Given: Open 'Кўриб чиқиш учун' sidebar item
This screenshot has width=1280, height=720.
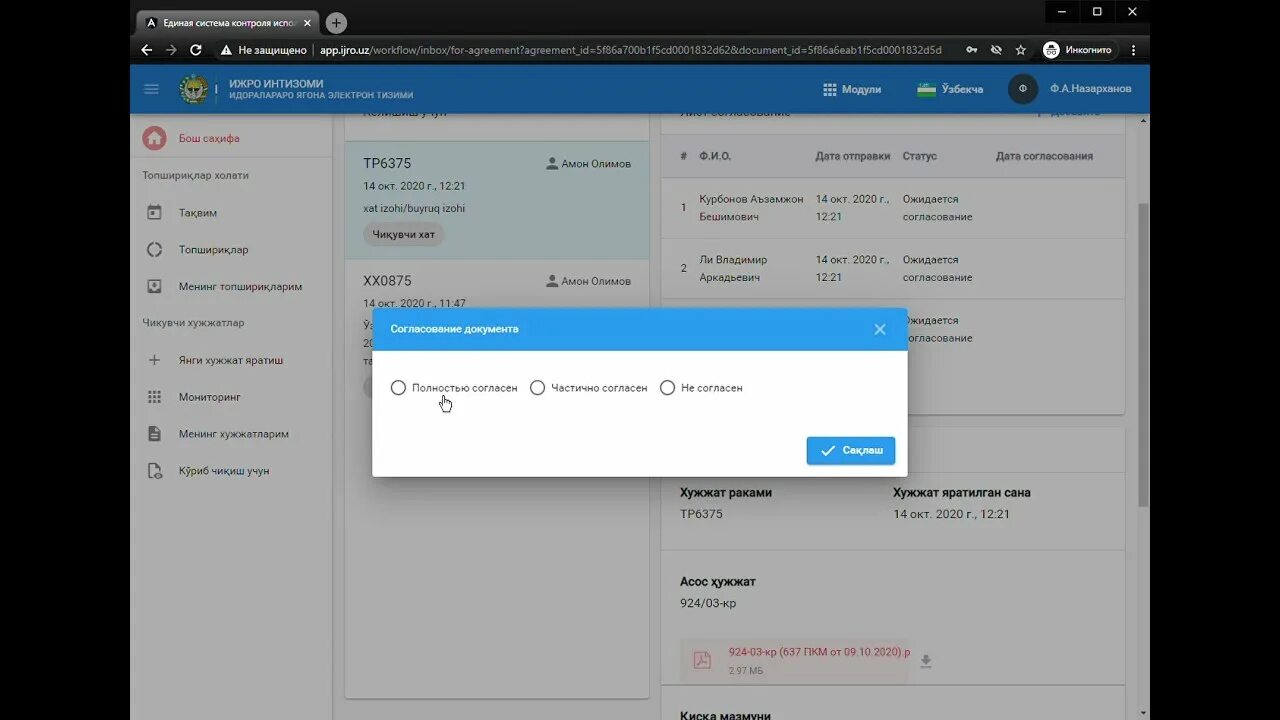Looking at the screenshot, I should [x=224, y=471].
